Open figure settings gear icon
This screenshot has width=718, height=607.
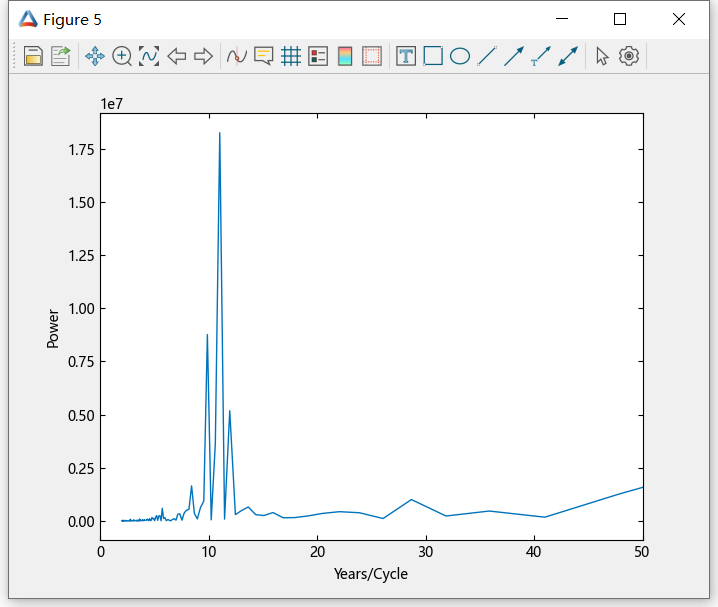click(x=629, y=56)
